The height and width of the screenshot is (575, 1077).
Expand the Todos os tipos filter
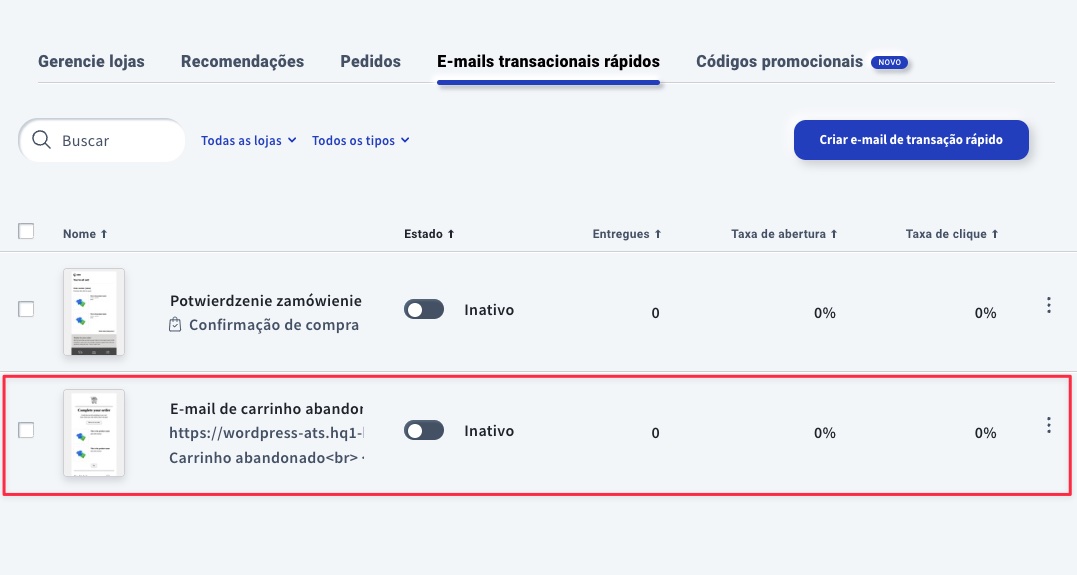click(x=361, y=140)
